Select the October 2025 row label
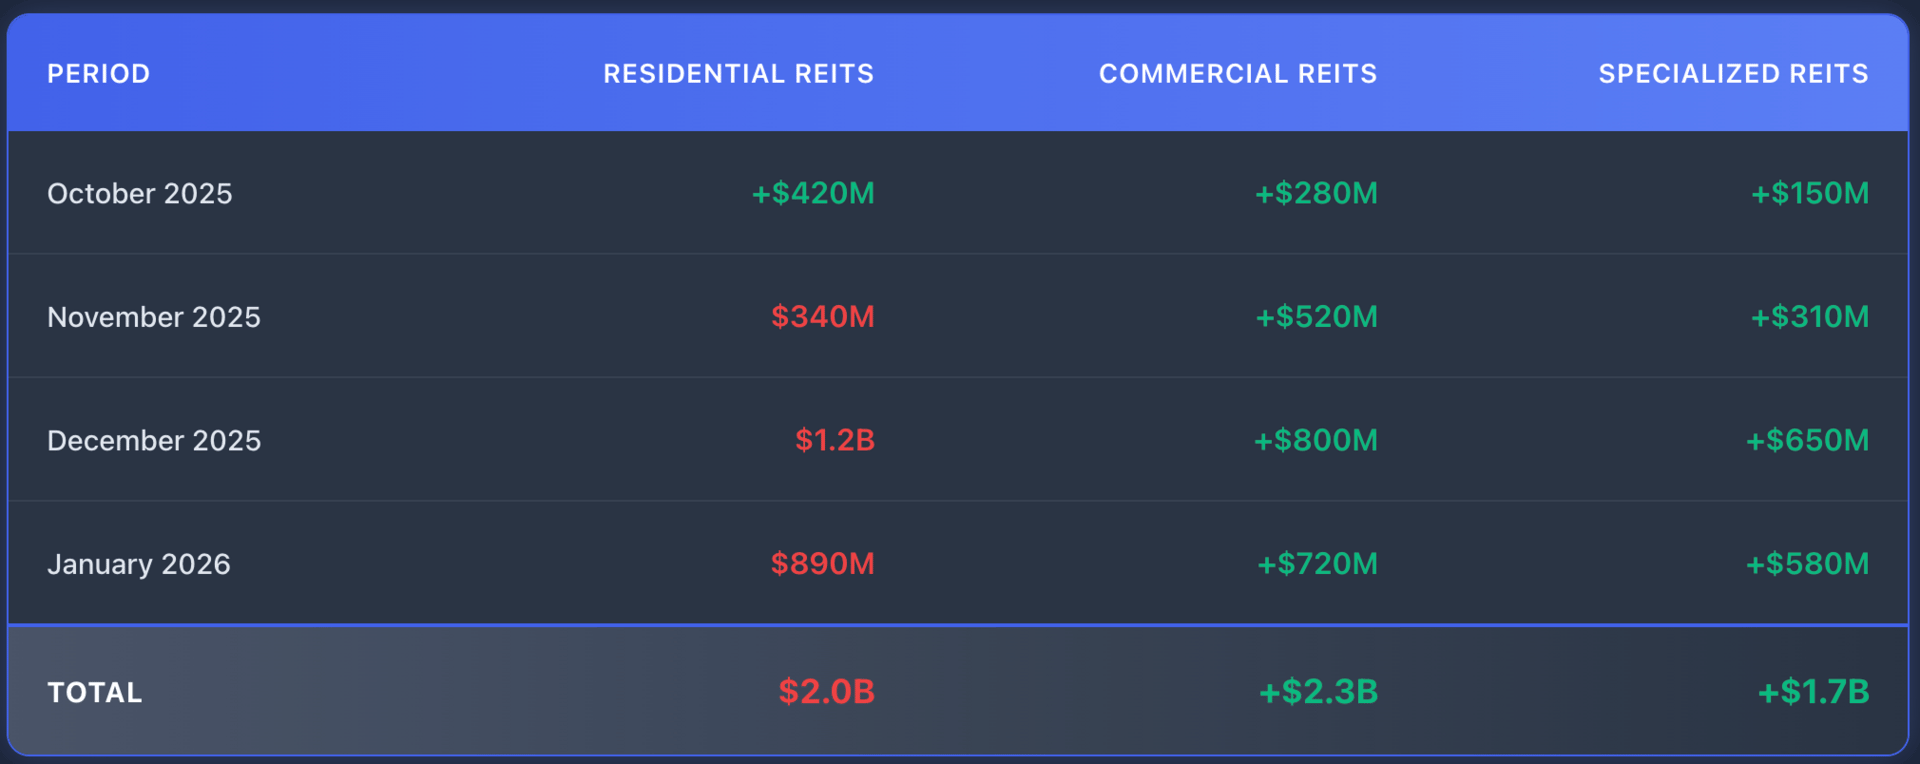Viewport: 1920px width, 764px height. coord(139,194)
